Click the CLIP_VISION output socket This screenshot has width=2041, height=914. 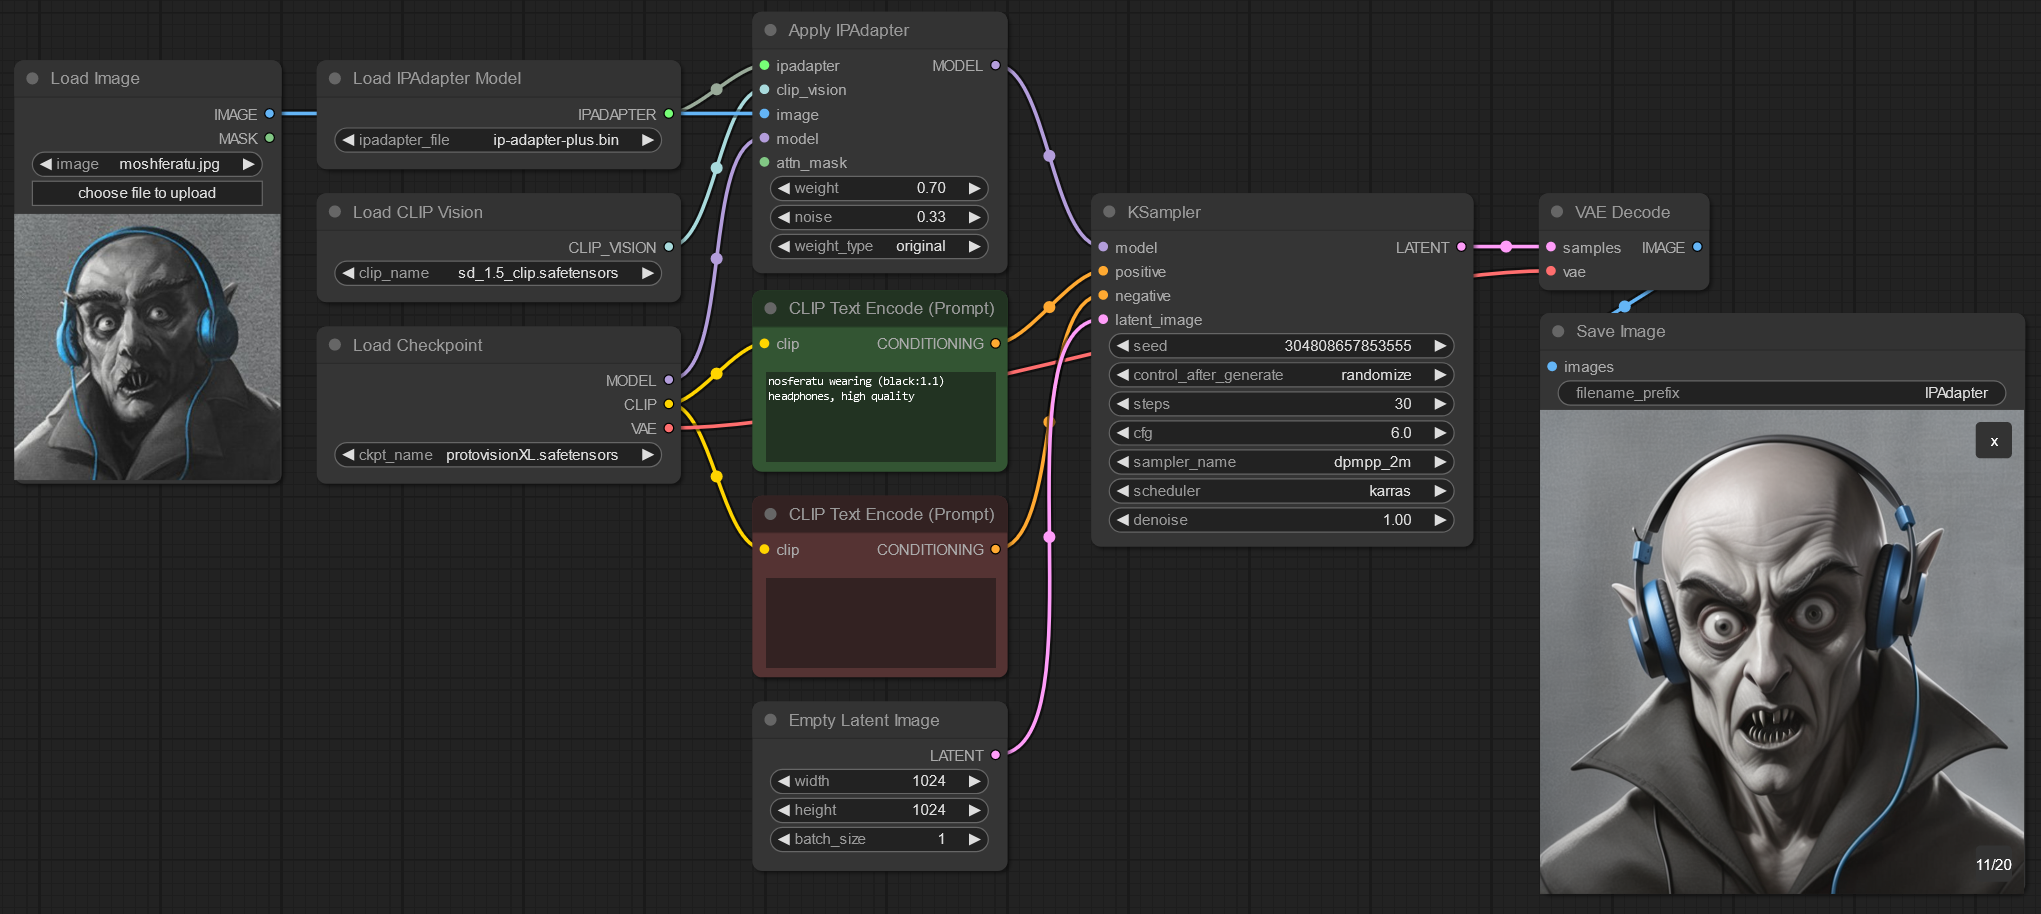[x=669, y=247]
